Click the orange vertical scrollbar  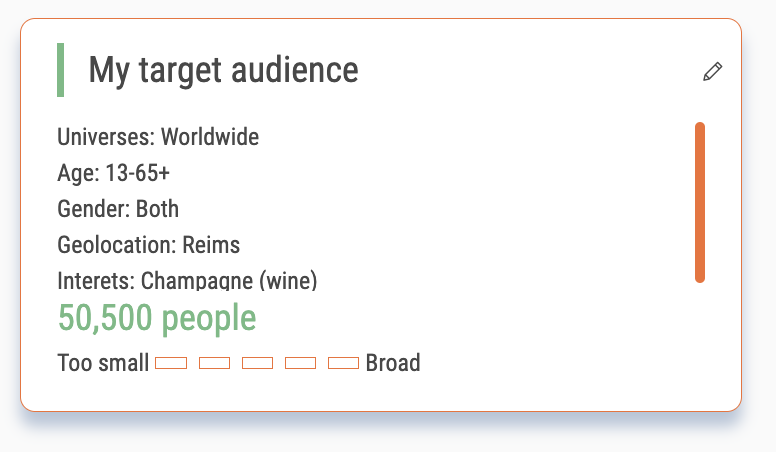tap(700, 202)
